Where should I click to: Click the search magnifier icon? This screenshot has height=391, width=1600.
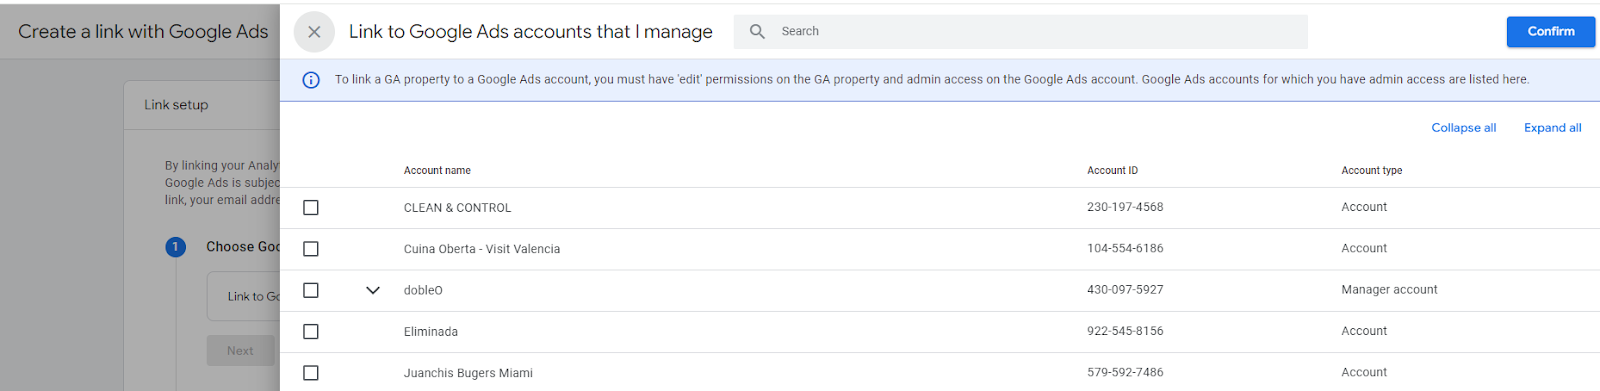757,32
